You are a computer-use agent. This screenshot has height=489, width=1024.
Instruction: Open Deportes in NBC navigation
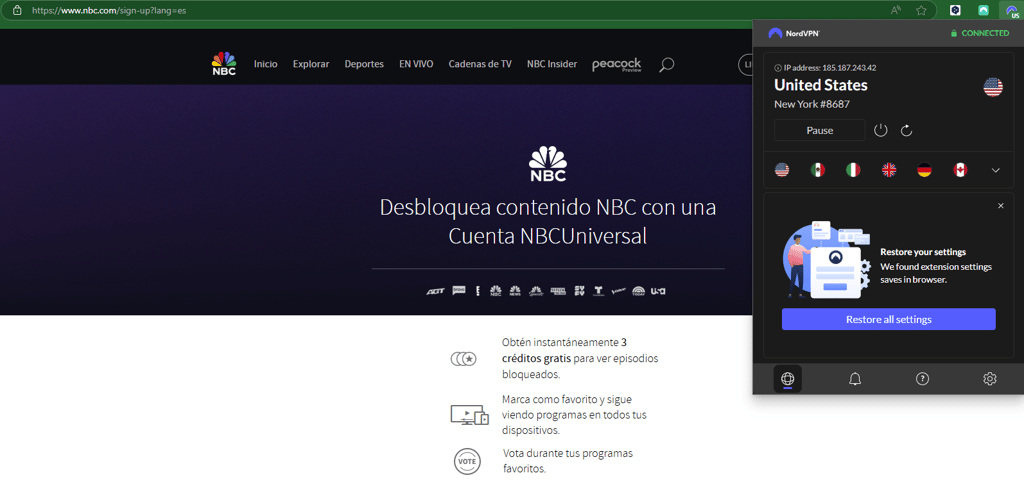coord(364,64)
